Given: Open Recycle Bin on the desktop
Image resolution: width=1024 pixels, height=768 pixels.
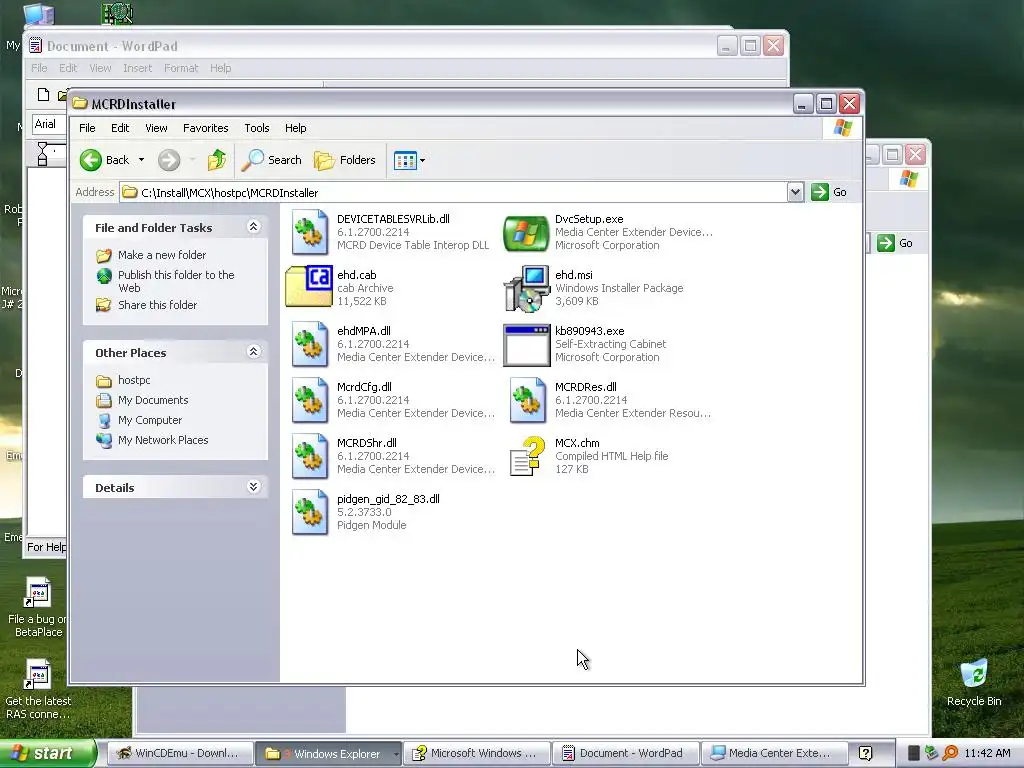Looking at the screenshot, I should [974, 683].
